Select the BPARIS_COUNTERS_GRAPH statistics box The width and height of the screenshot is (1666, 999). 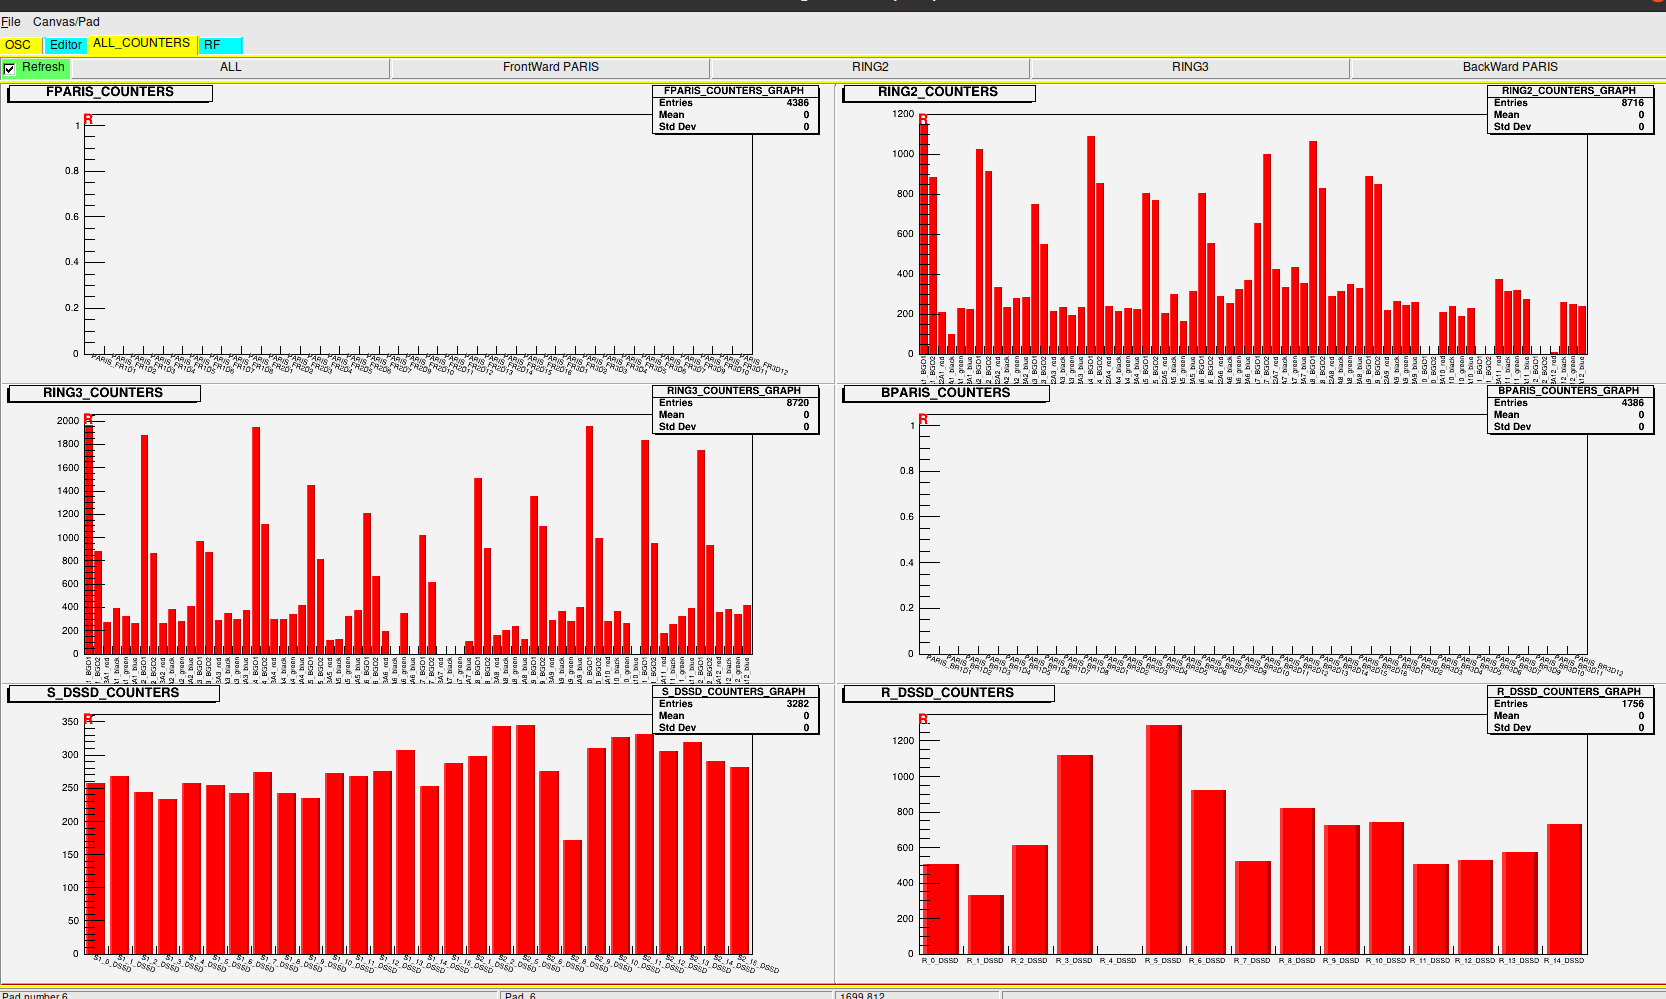coord(1568,409)
